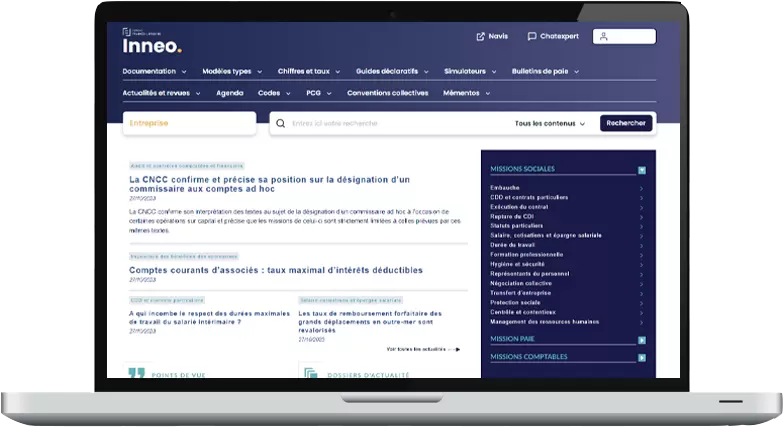Open Conventions collectives menu item
783x427 pixels.
388,93
